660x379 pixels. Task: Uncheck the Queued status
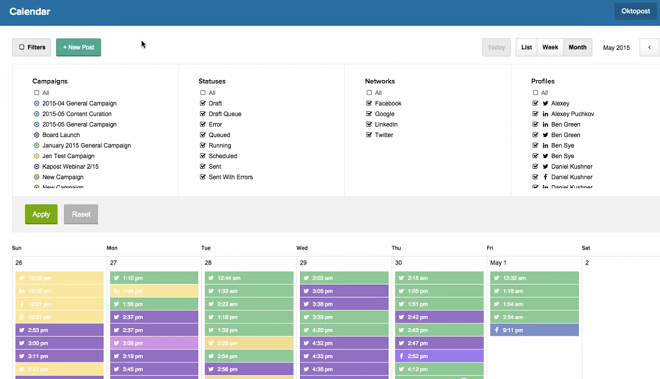(x=203, y=135)
